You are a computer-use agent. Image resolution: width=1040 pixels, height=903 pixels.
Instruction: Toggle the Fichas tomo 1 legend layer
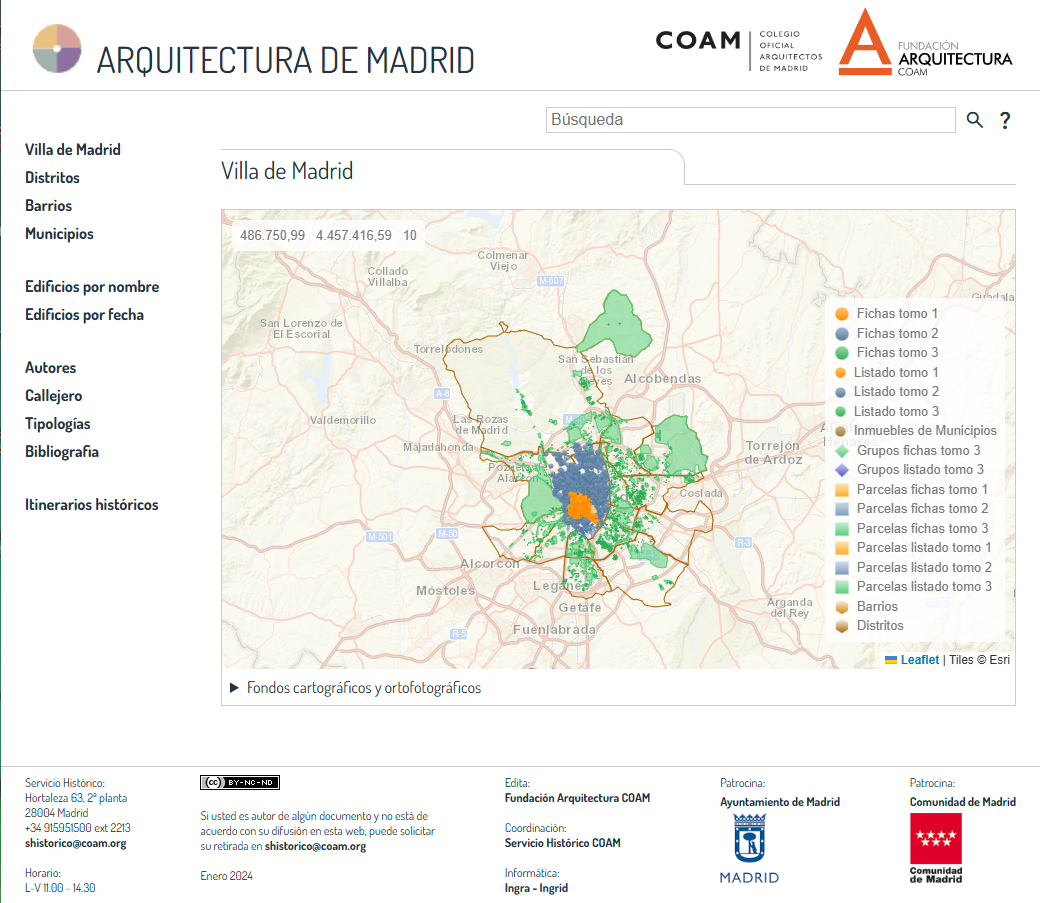tap(897, 314)
